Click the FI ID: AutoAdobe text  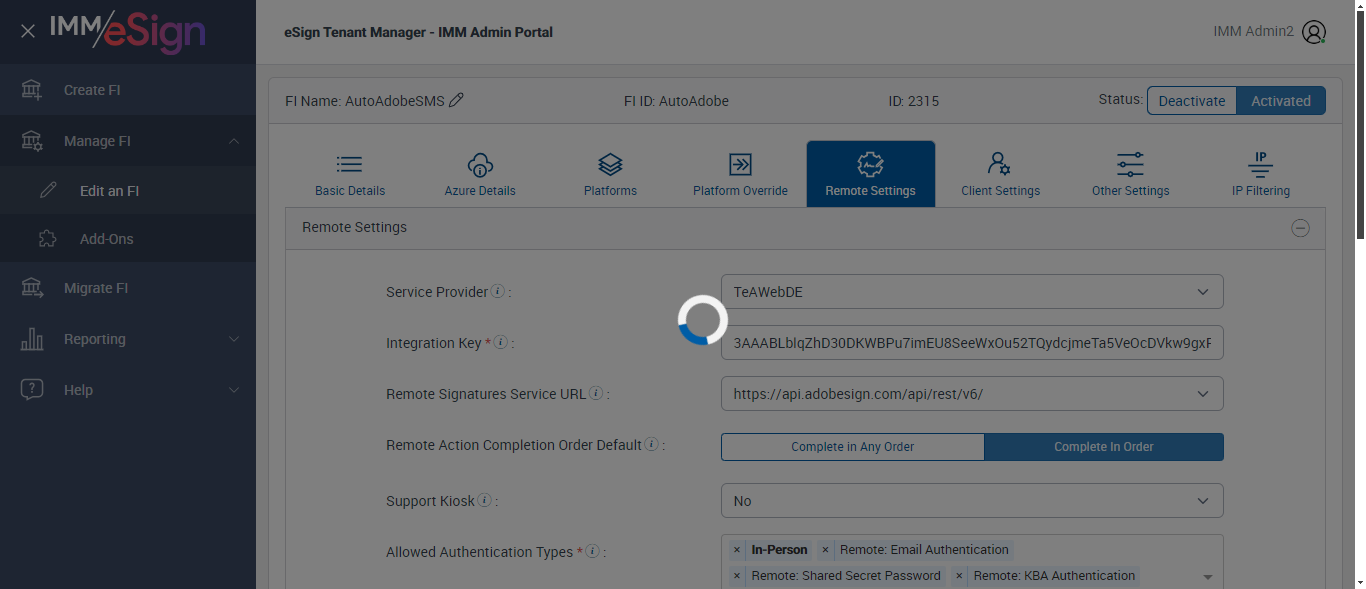[676, 101]
